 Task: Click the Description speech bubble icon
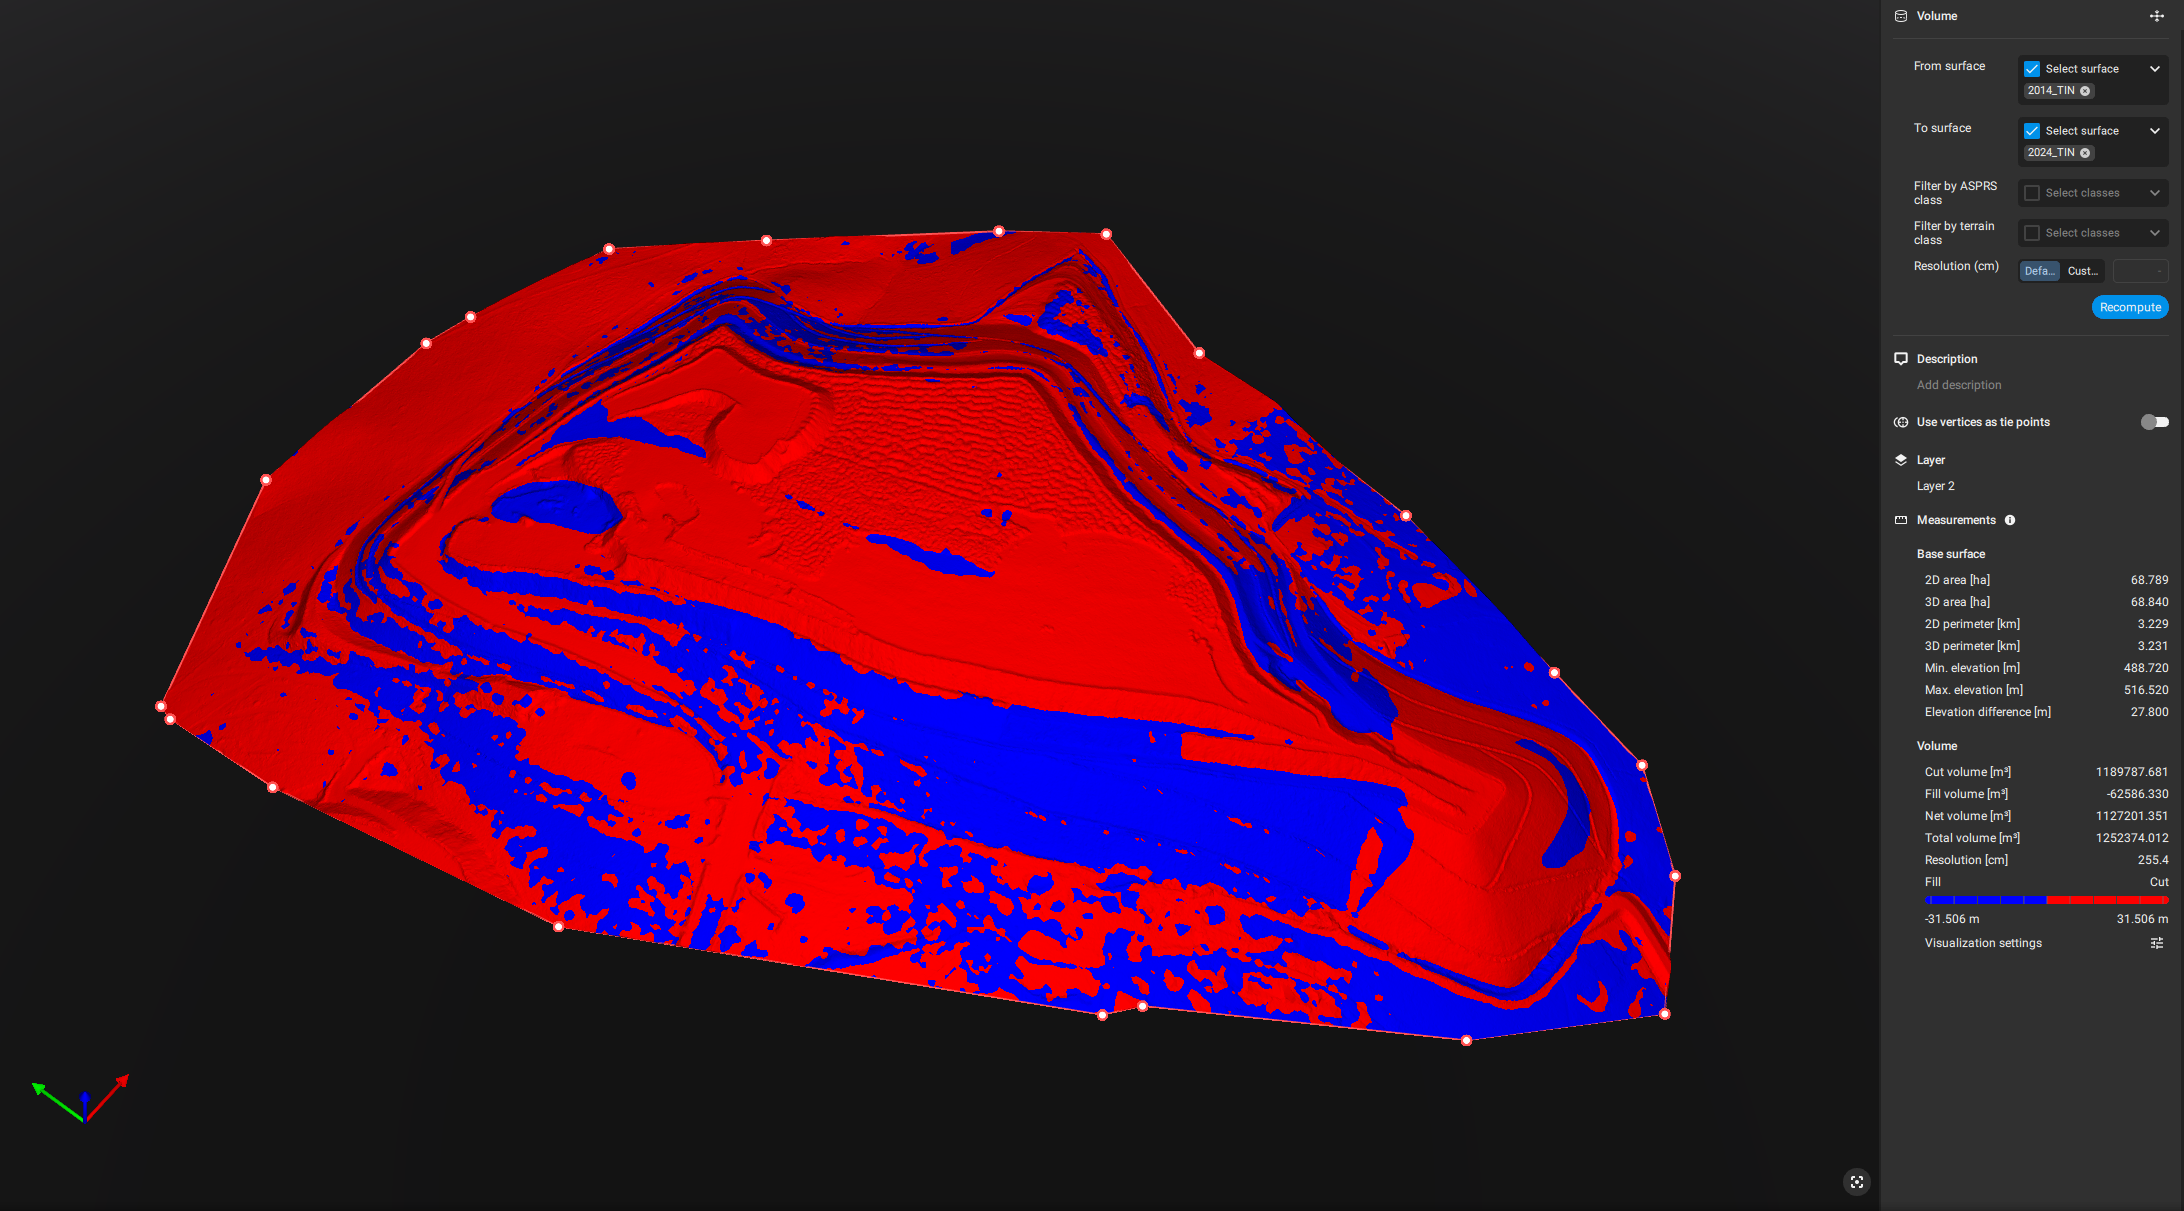(x=1900, y=358)
